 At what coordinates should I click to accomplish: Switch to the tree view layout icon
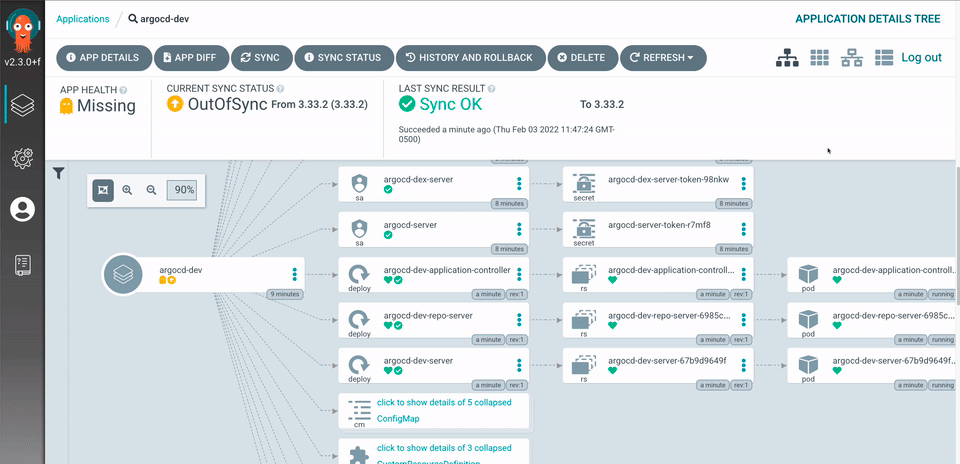coord(788,58)
